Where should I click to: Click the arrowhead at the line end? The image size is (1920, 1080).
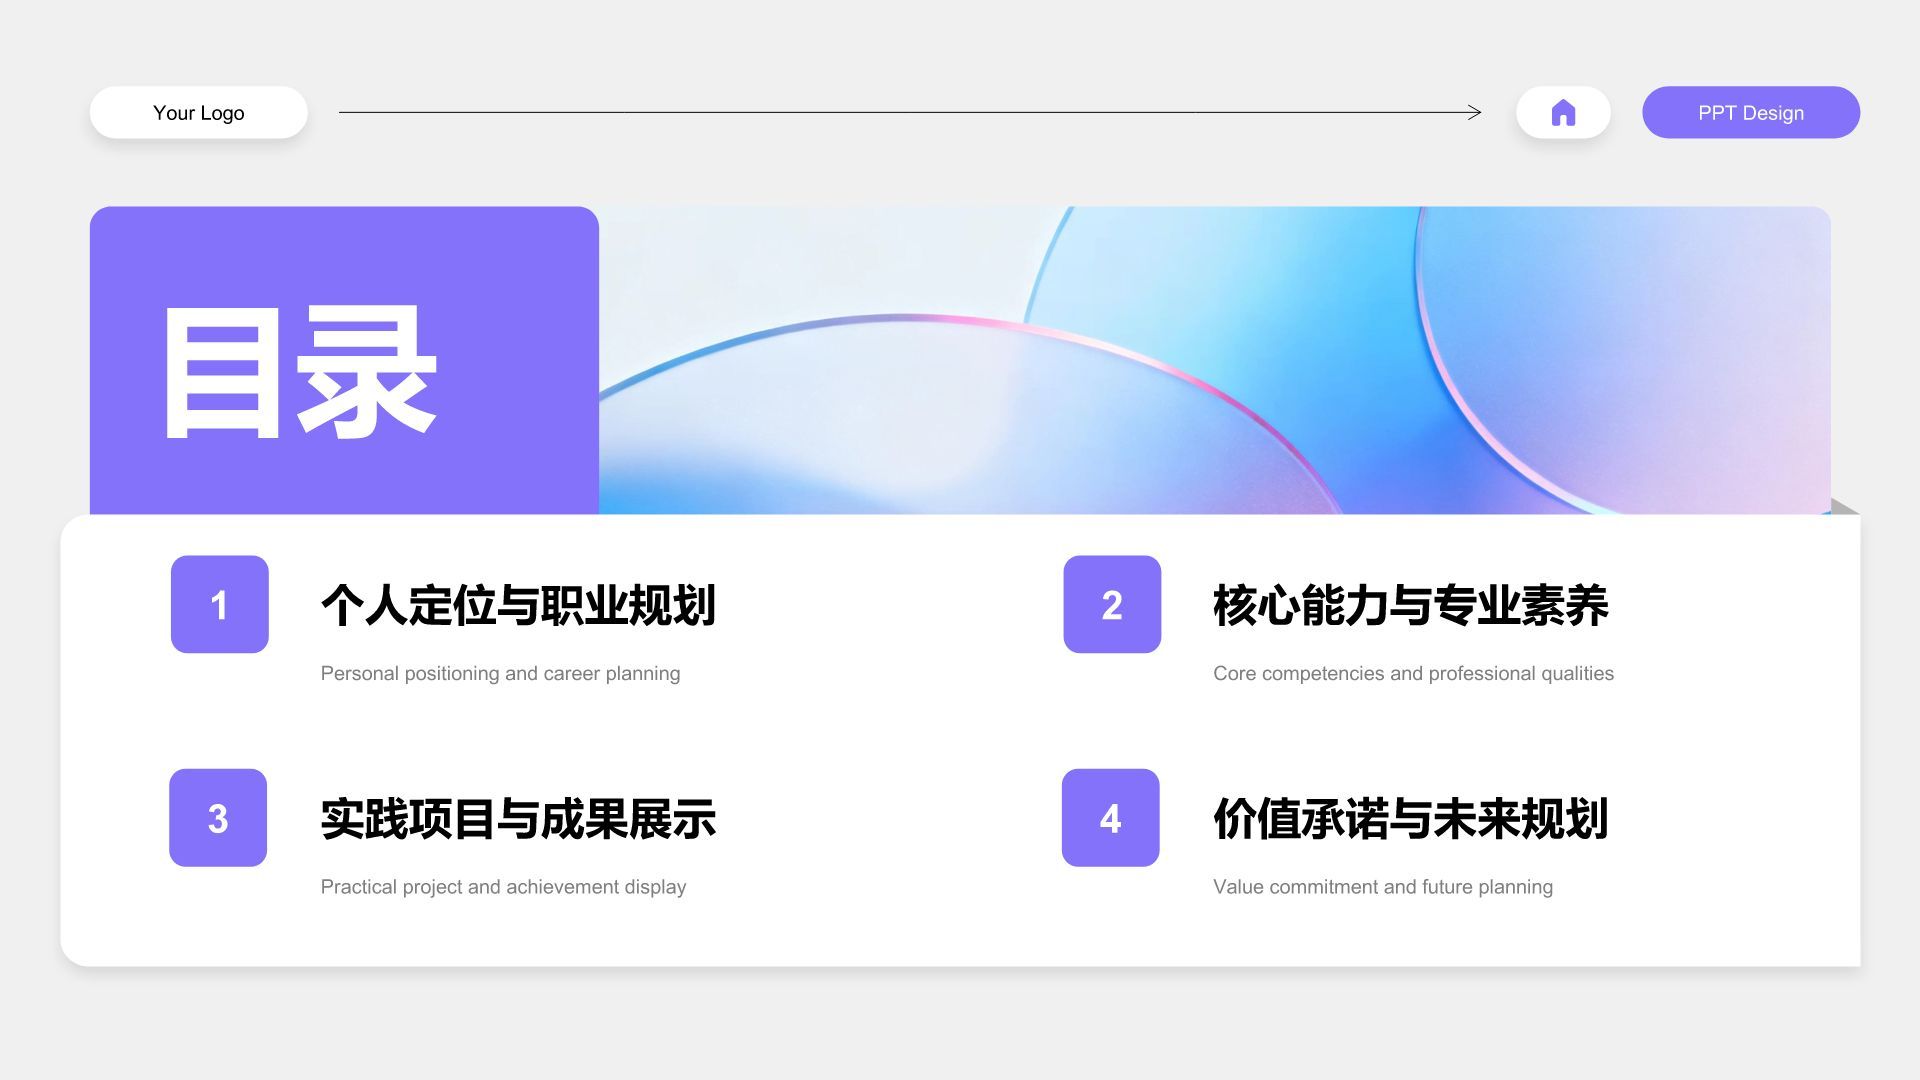click(1475, 112)
